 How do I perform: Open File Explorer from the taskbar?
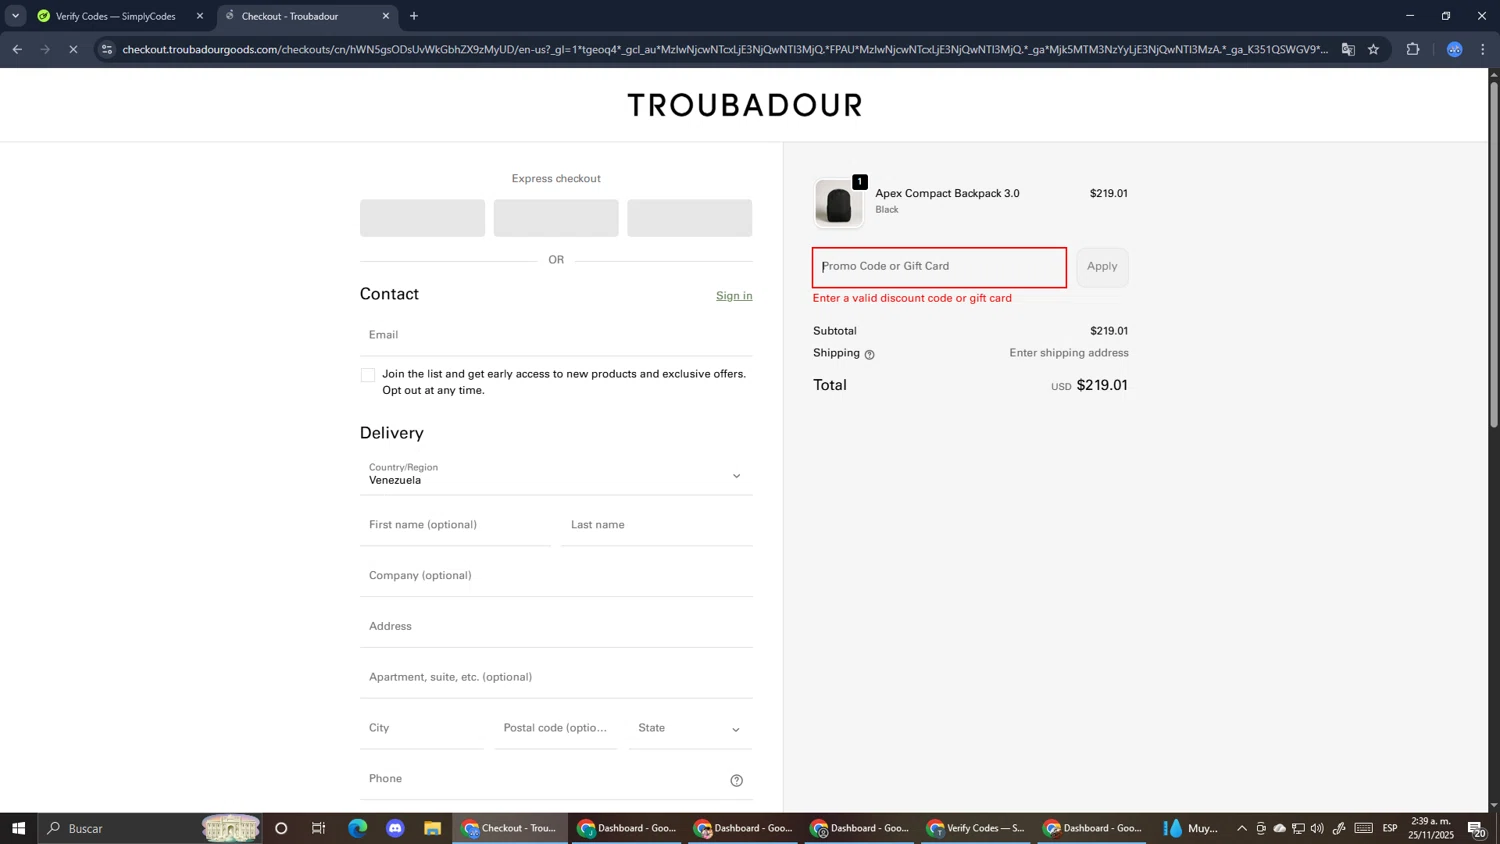[432, 828]
